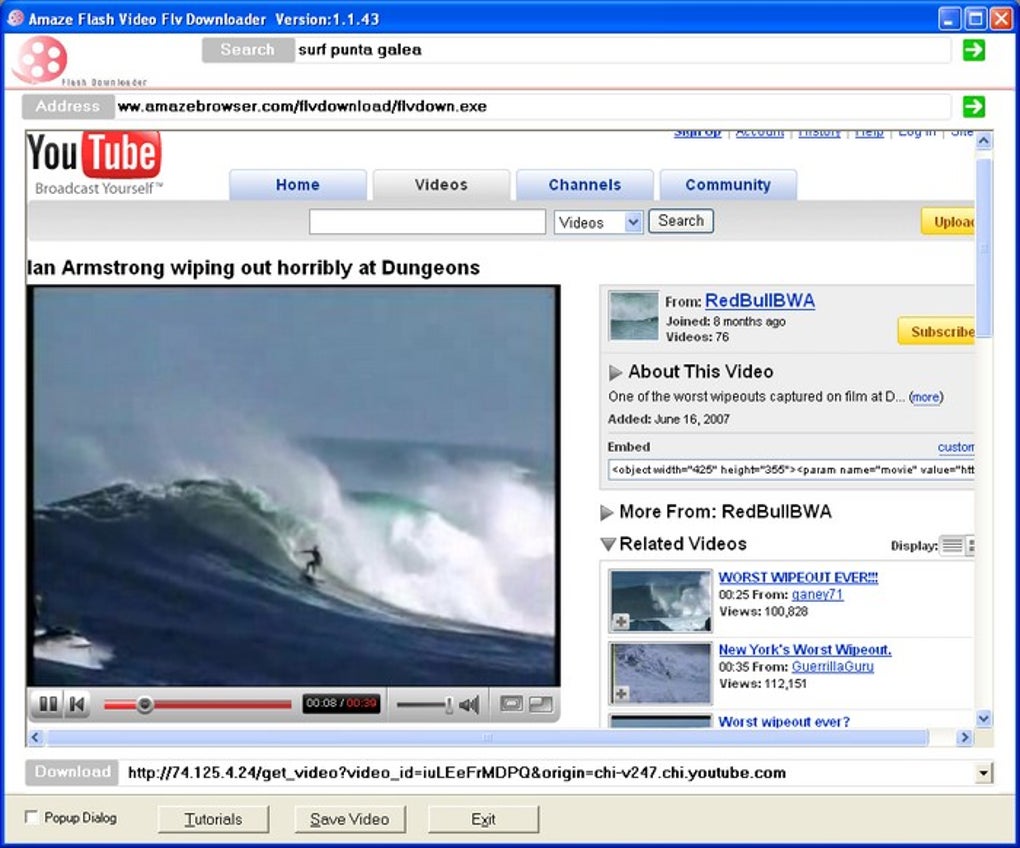Switch to the Videos tab

pyautogui.click(x=441, y=185)
